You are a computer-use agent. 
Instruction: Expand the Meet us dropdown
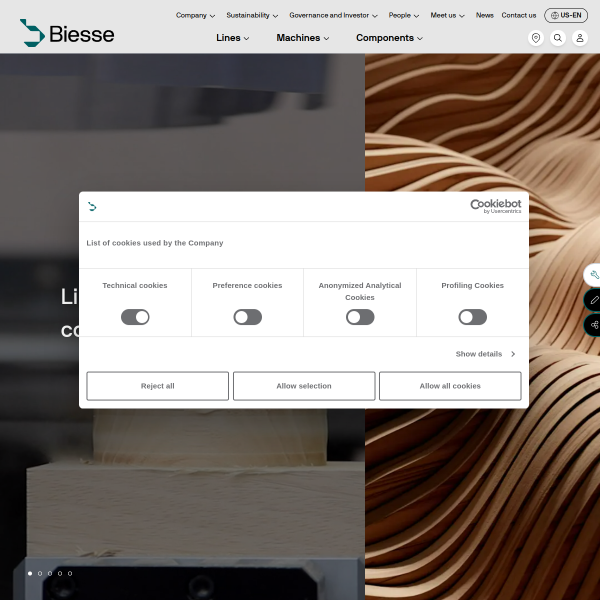click(x=447, y=15)
